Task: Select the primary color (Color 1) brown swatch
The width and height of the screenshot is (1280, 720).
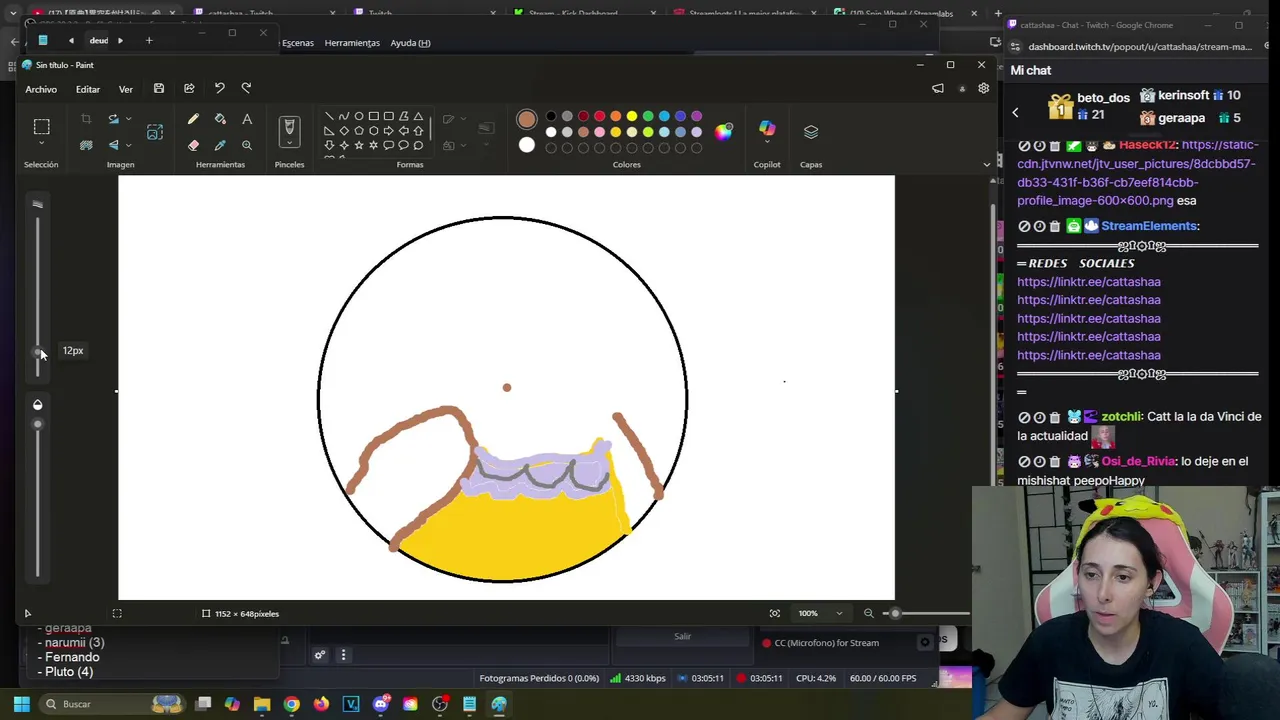Action: click(527, 120)
